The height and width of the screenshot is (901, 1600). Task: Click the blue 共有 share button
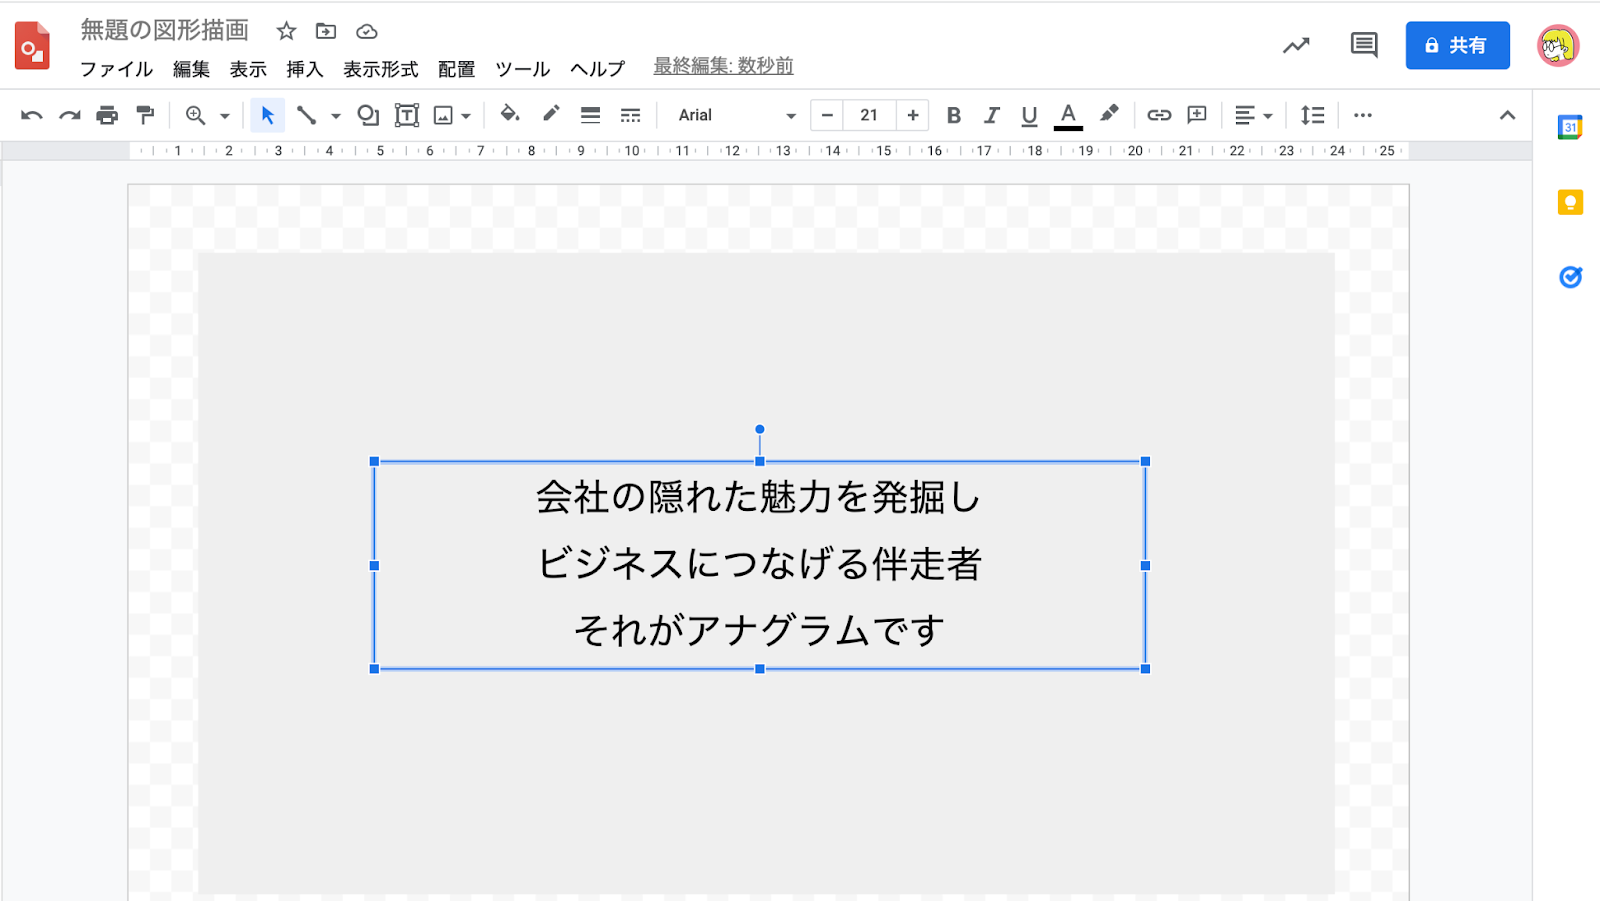pyautogui.click(x=1457, y=46)
